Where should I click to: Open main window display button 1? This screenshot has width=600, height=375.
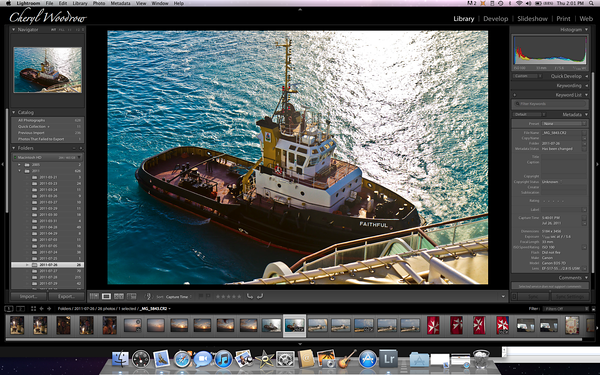8,308
